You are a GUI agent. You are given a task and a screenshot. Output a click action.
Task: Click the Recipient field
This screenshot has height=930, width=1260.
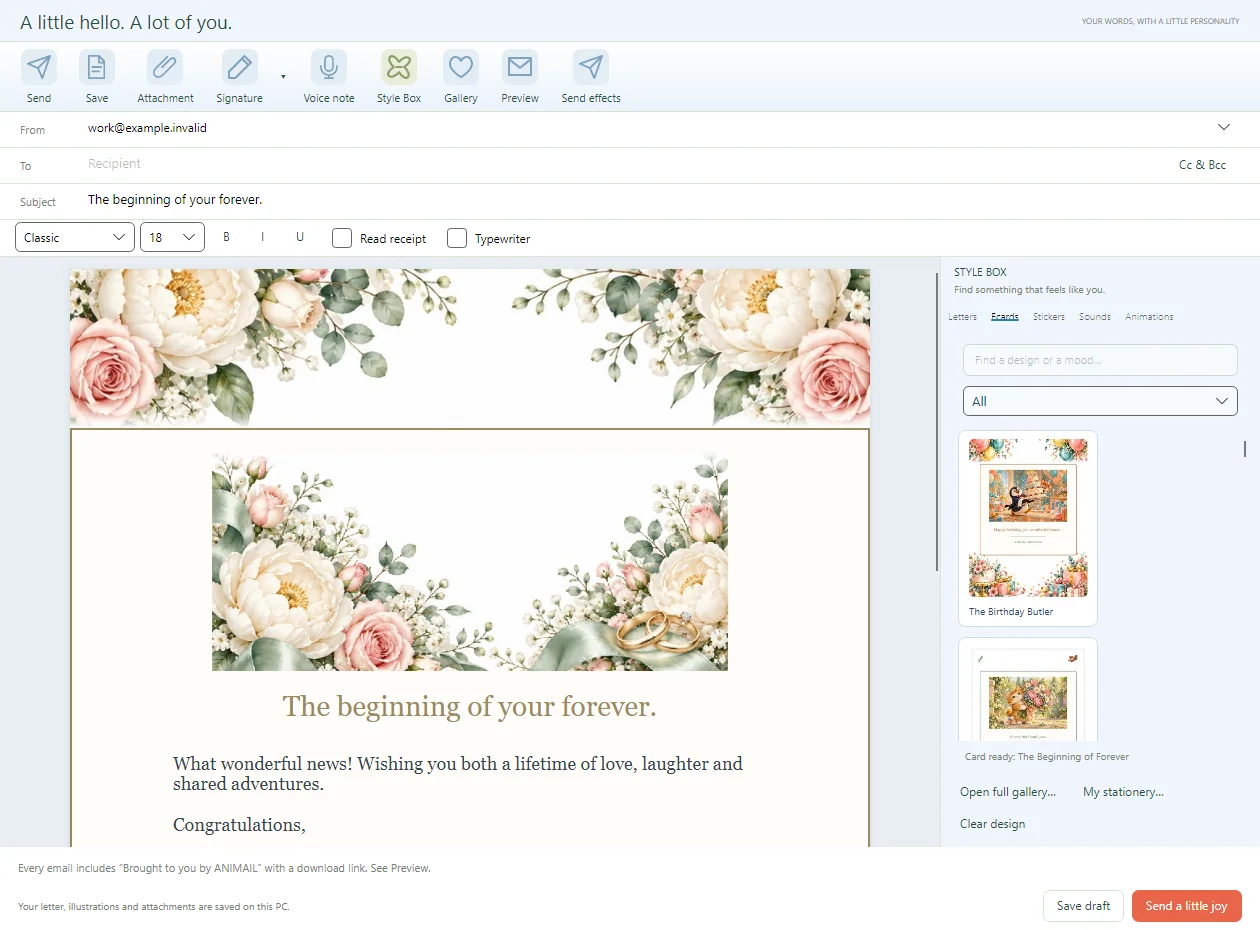click(x=620, y=164)
